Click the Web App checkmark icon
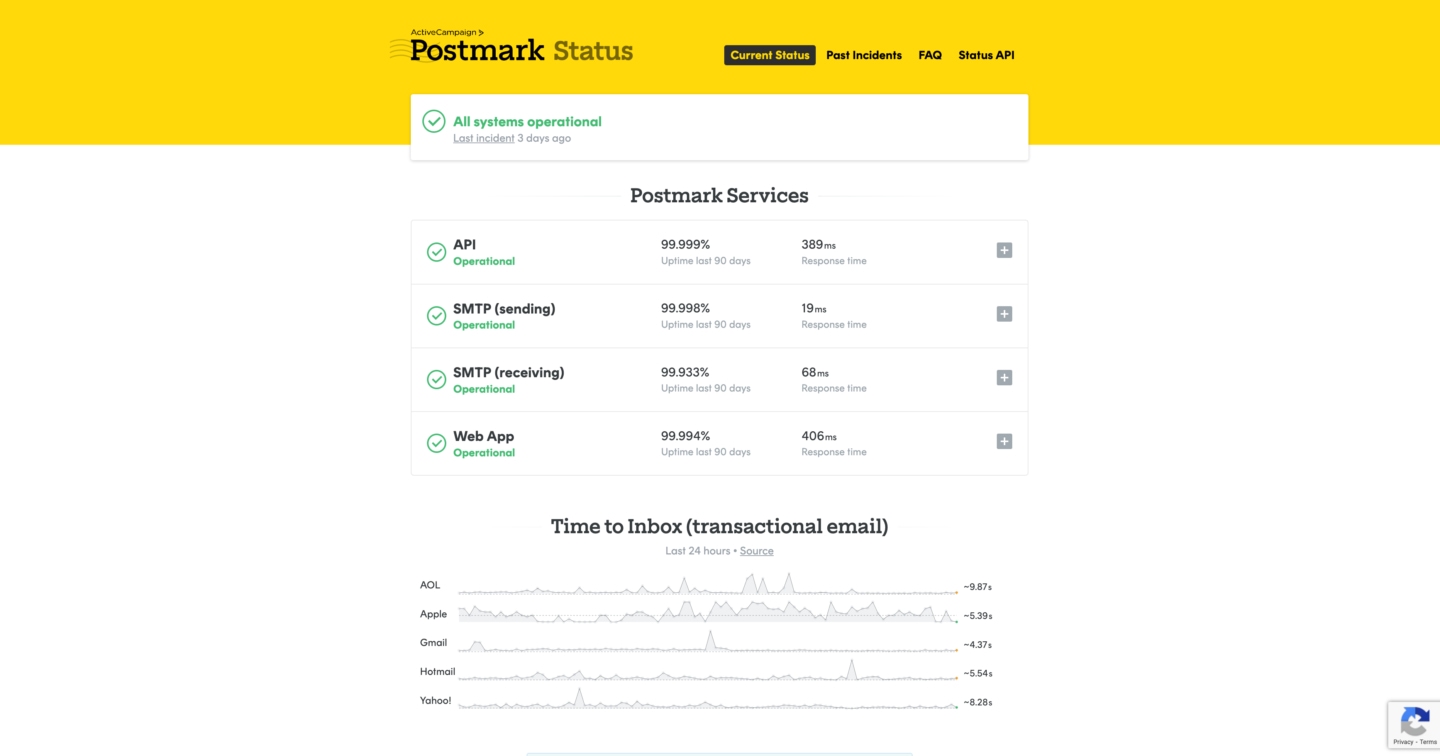Viewport: 1440px width, 756px height. [437, 443]
